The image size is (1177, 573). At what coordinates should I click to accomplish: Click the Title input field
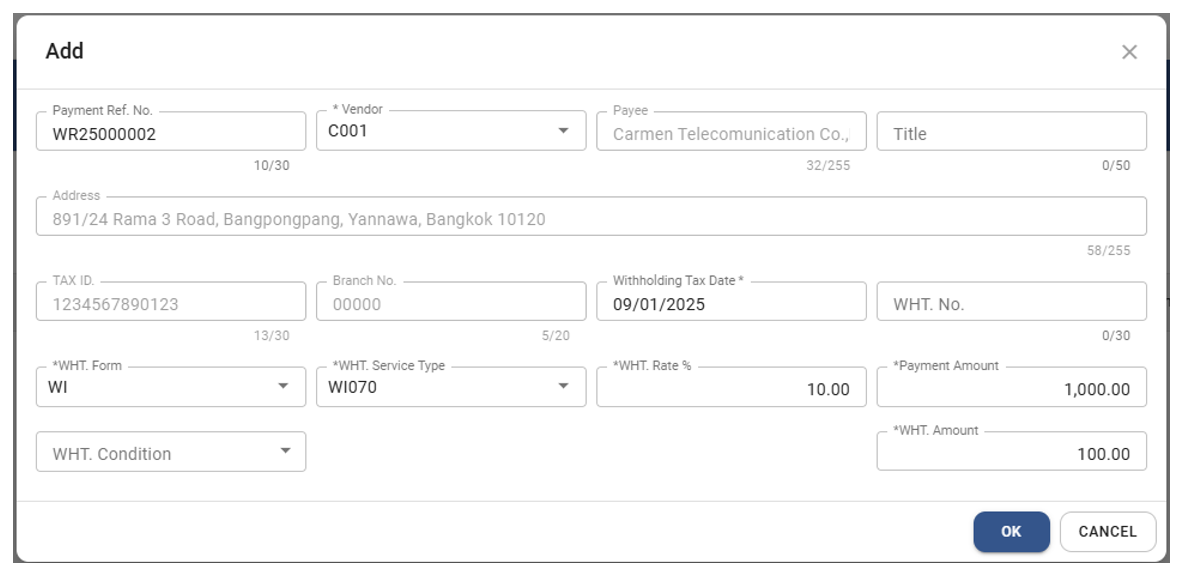pos(1011,134)
